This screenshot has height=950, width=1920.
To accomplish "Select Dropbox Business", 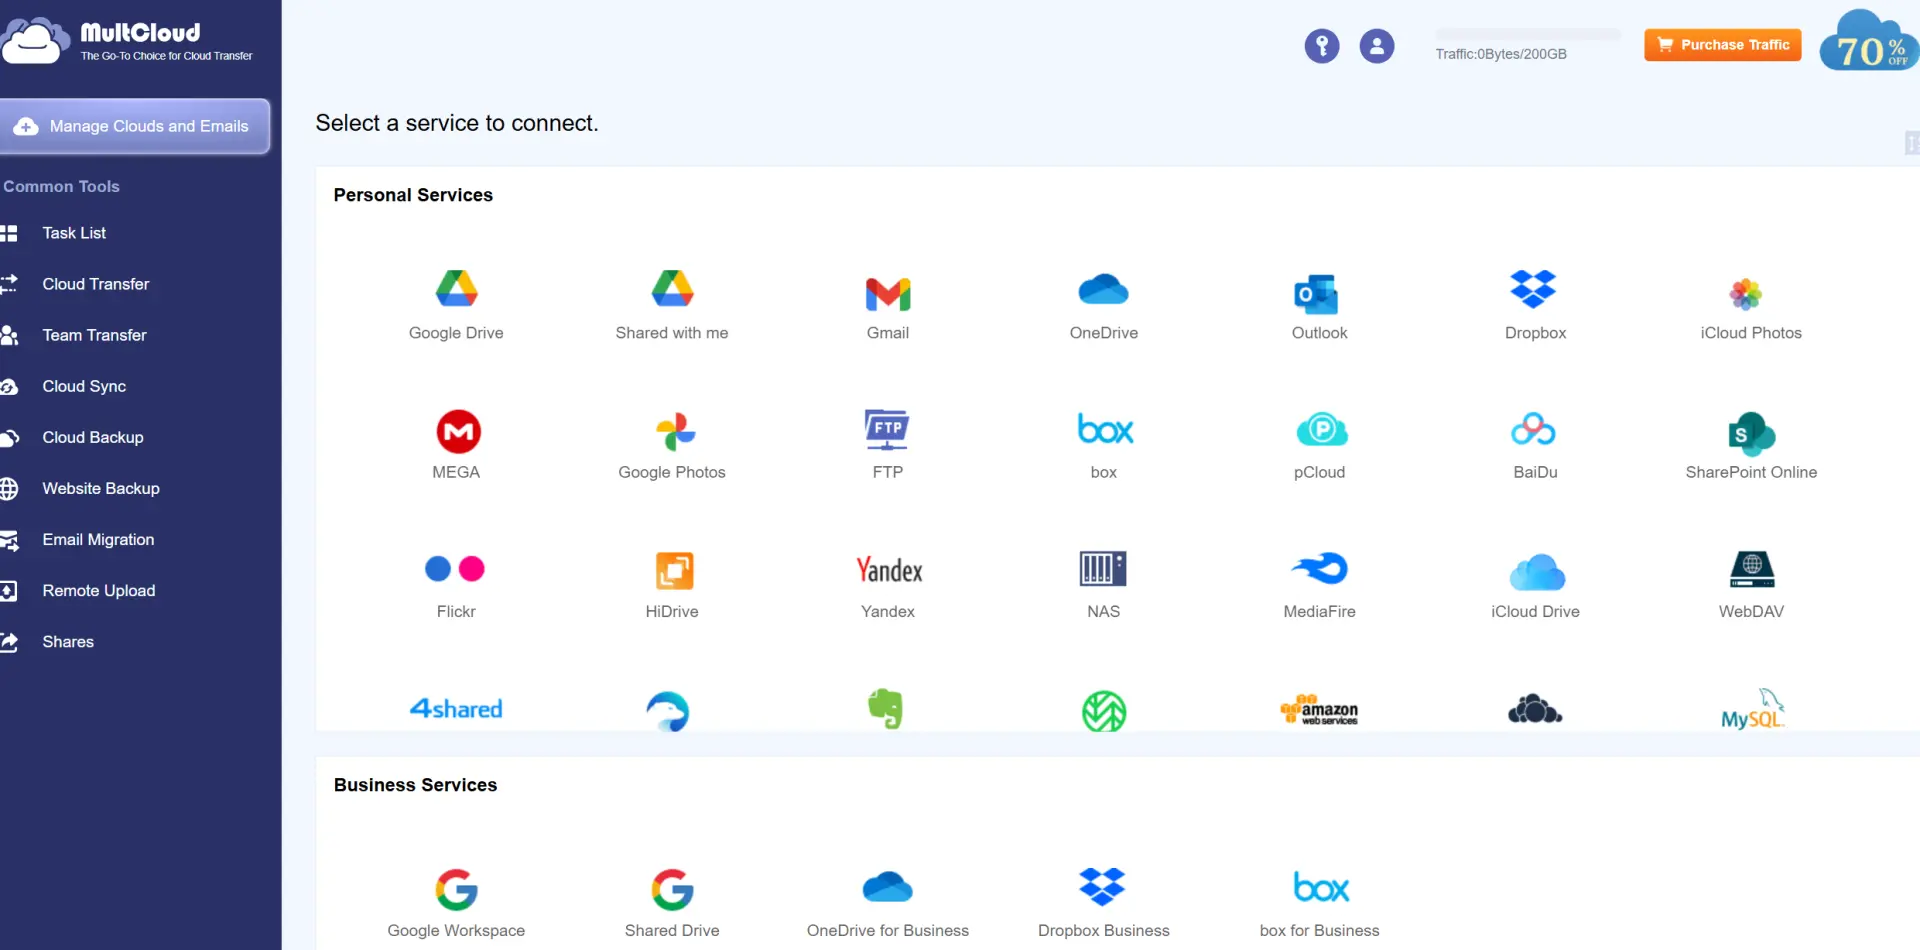I will point(1104,903).
